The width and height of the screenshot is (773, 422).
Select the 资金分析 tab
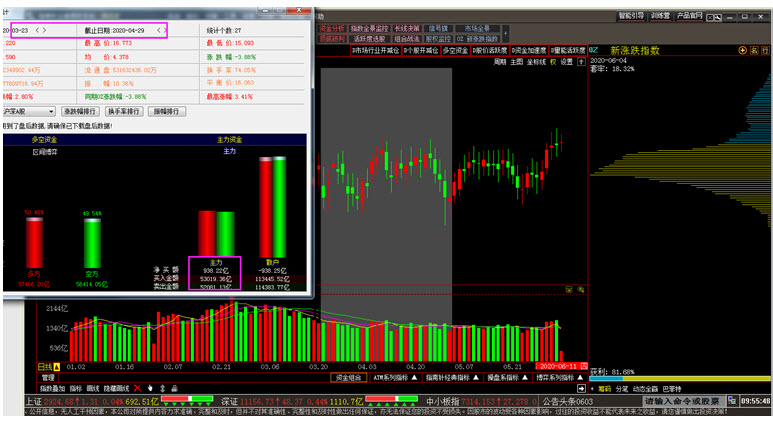tap(333, 28)
